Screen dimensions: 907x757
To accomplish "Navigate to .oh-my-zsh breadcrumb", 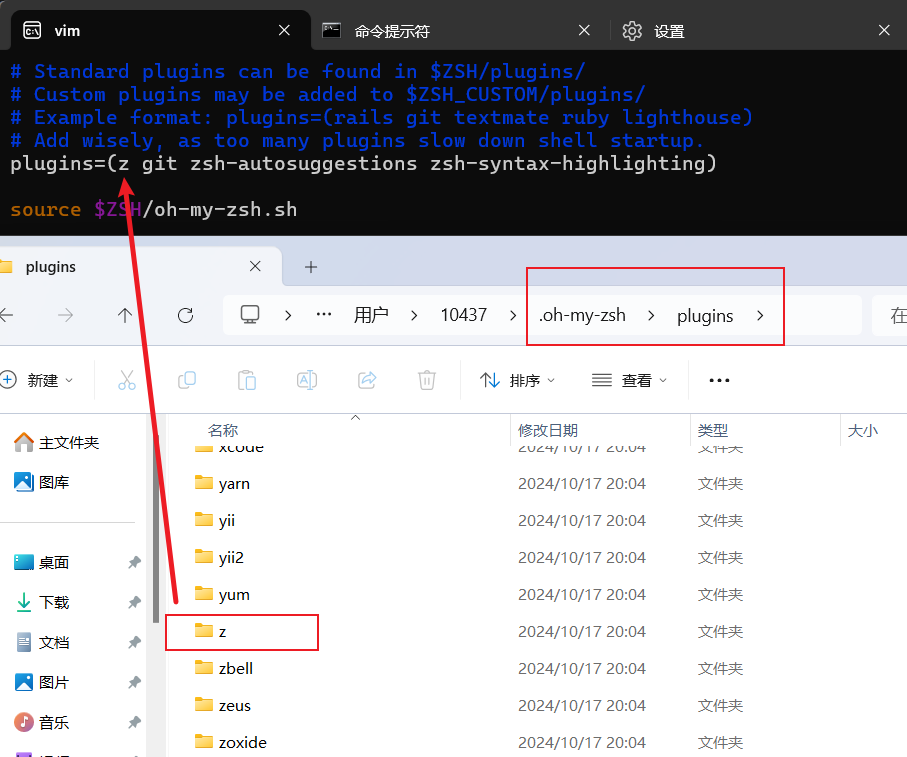I will [582, 315].
